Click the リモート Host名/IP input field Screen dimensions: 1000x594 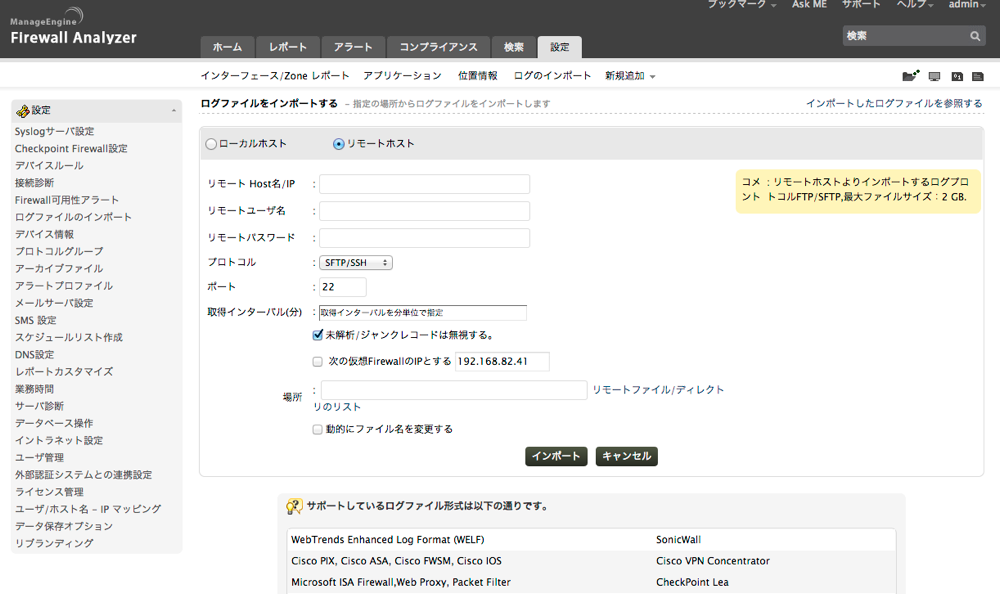pos(424,184)
